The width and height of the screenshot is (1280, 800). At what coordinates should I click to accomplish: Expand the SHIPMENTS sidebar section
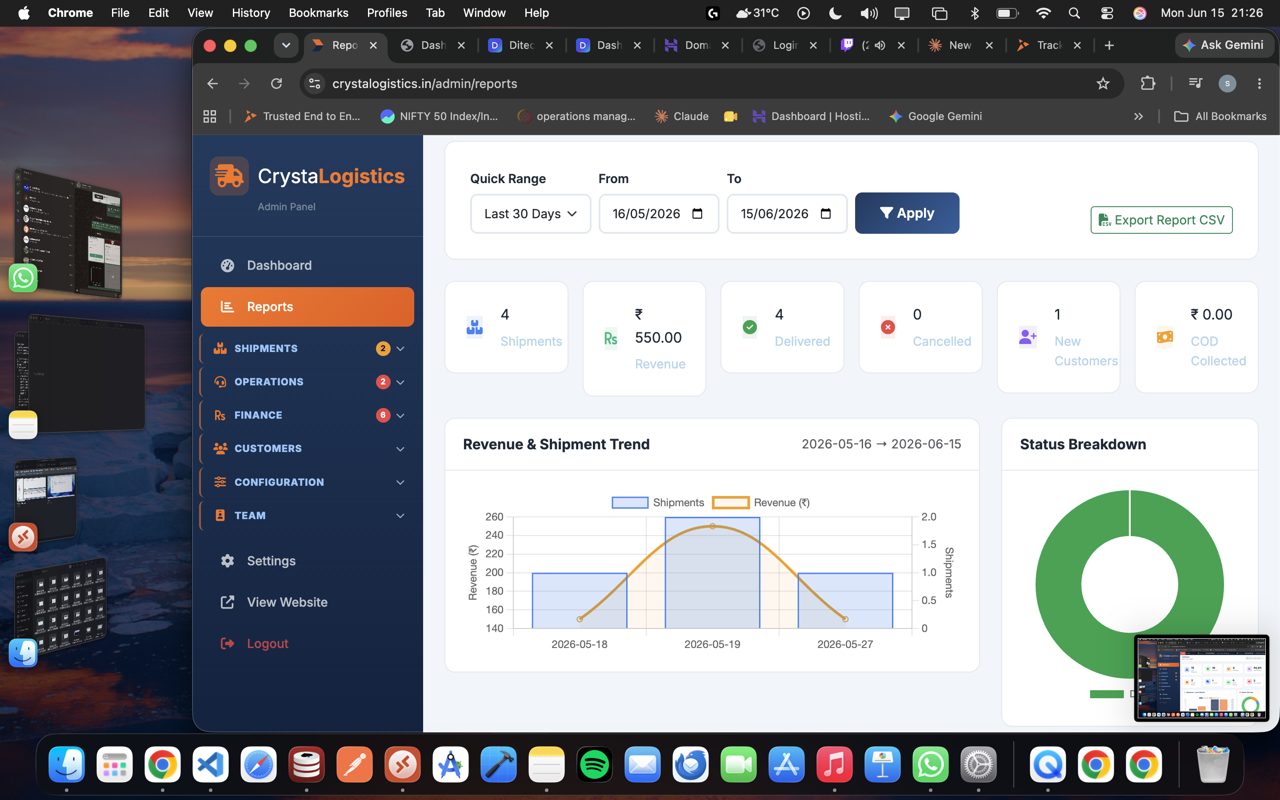click(307, 348)
